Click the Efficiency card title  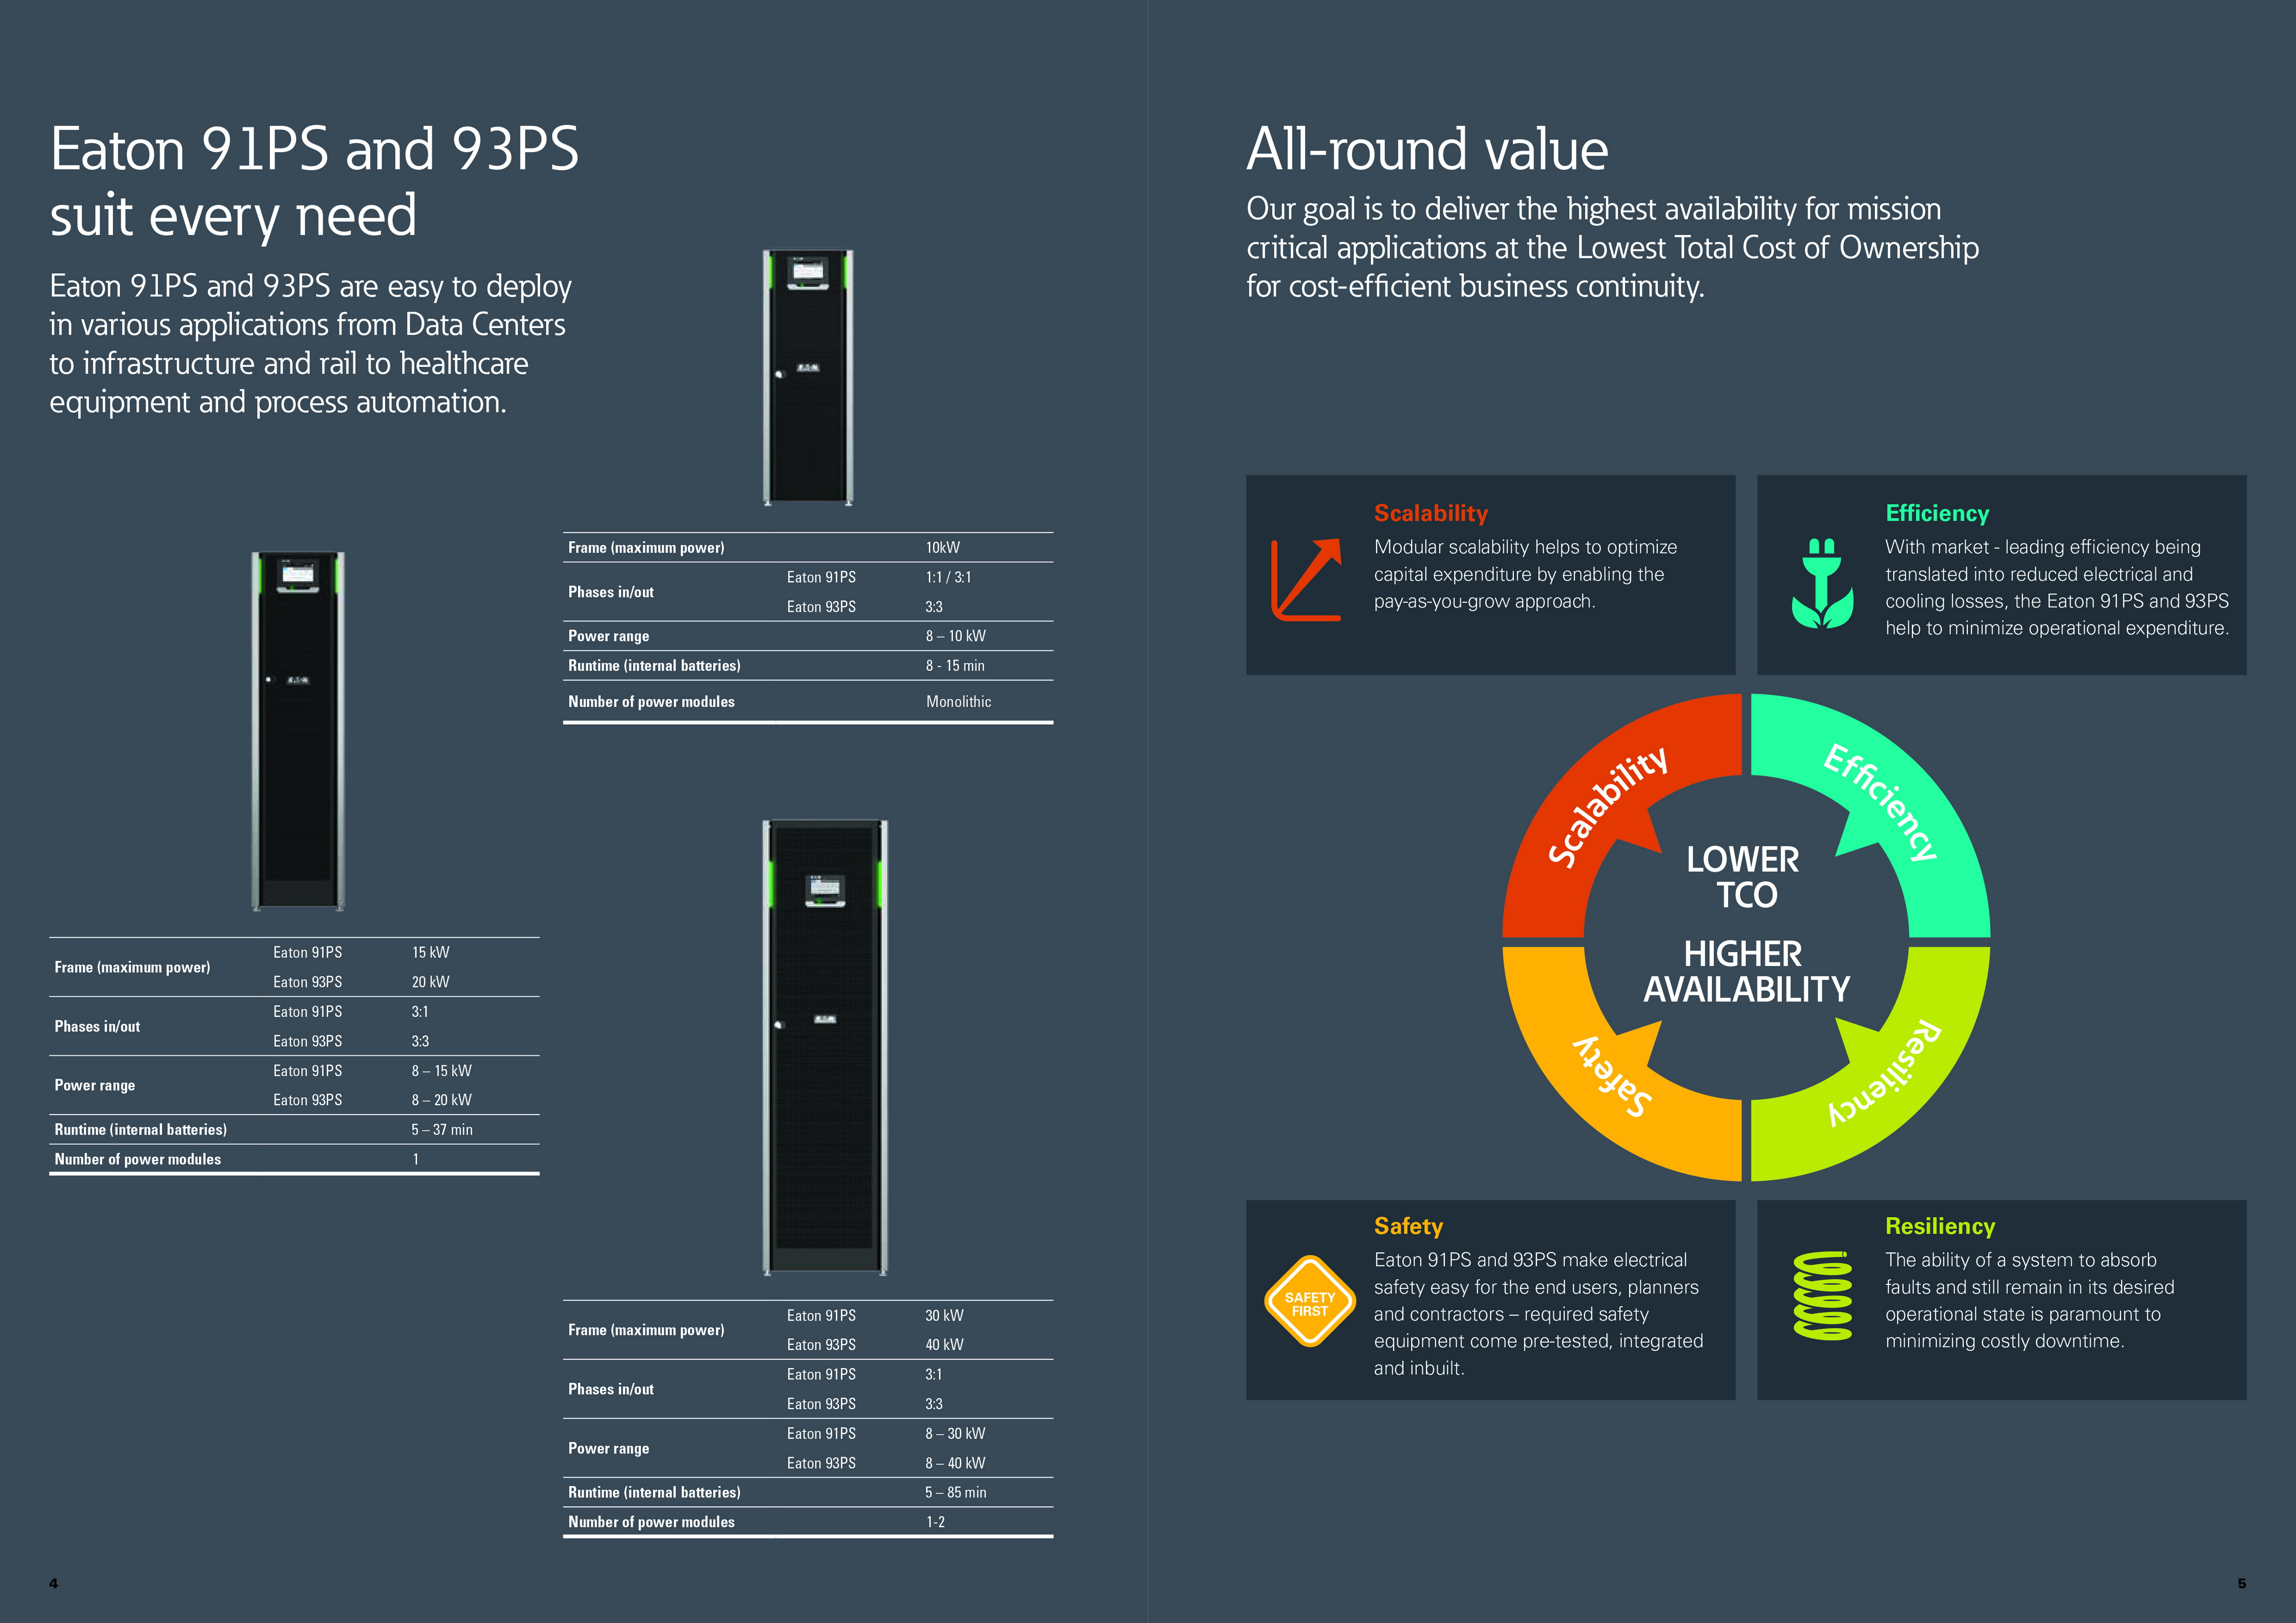point(1937,513)
